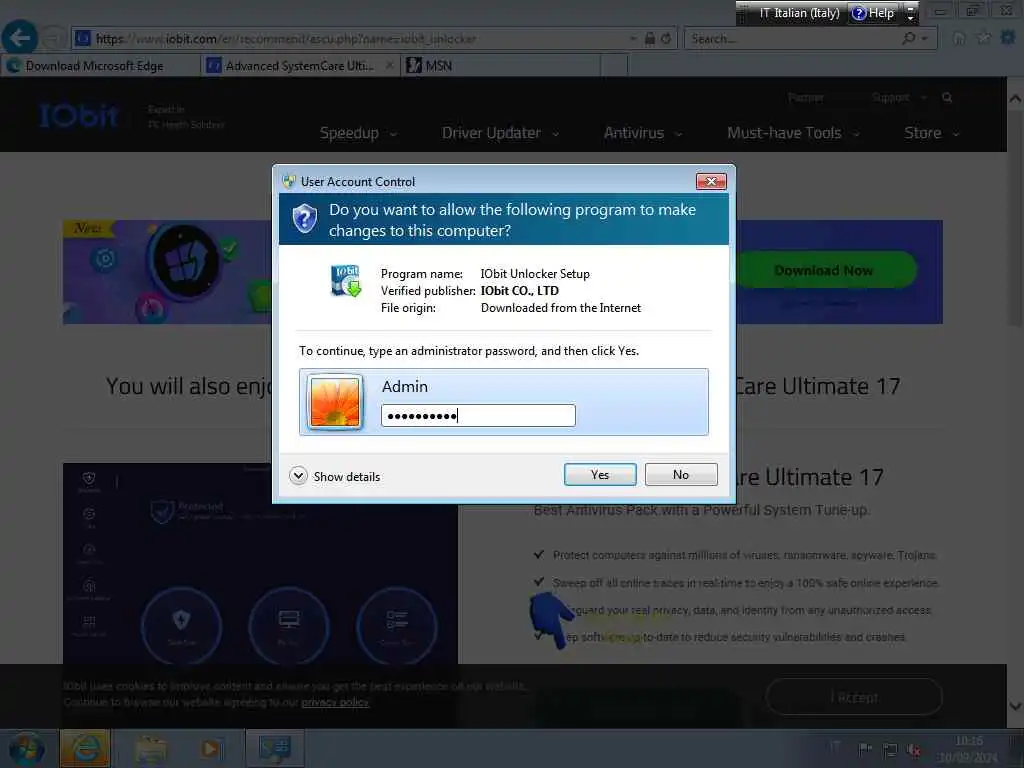
Task: Click the IObit logo on the webpage
Action: point(78,116)
